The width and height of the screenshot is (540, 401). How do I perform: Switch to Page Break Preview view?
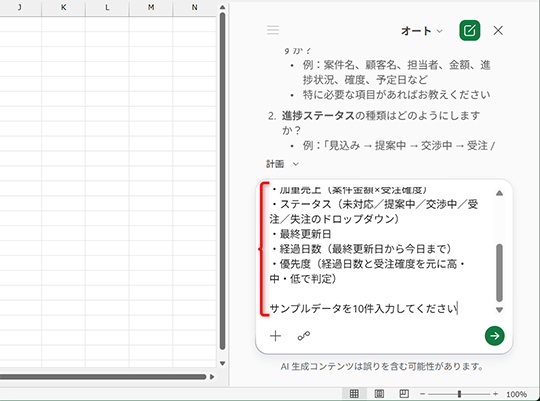(404, 393)
